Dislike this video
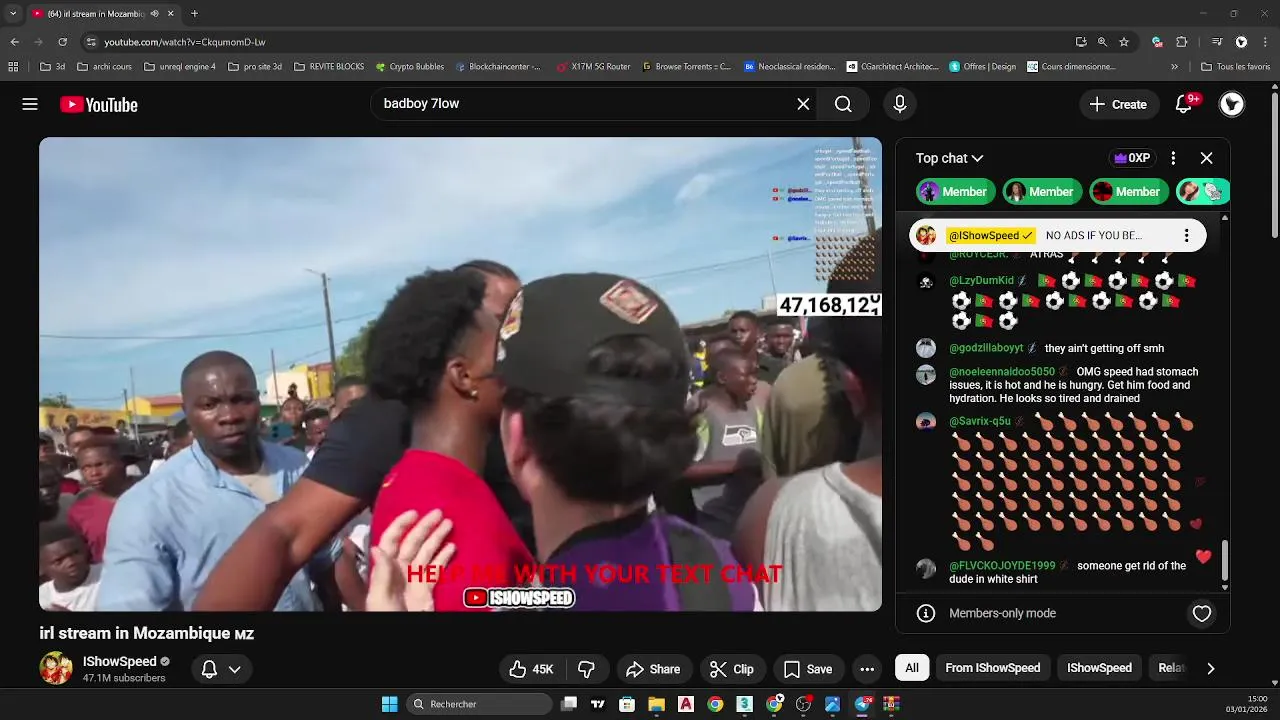 tap(587, 669)
